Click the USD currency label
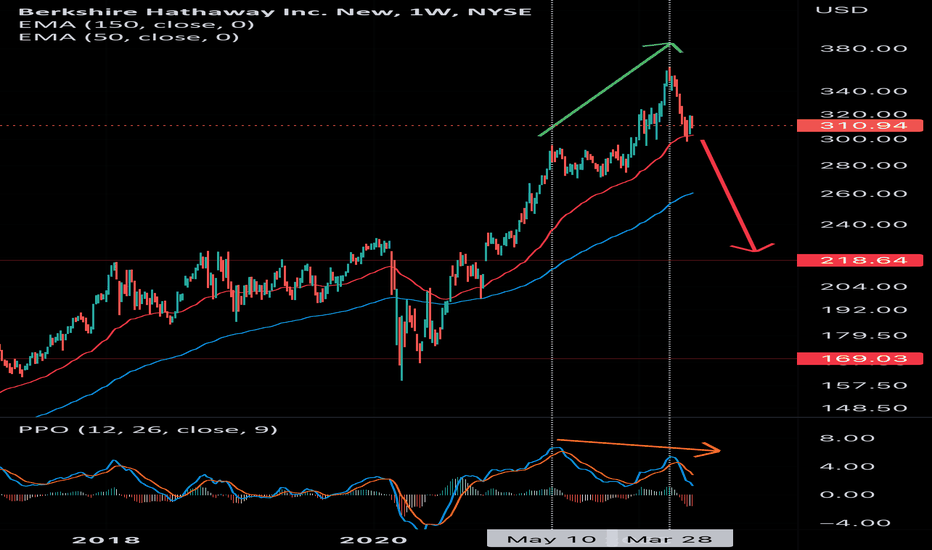The height and width of the screenshot is (550, 932). coord(841,10)
